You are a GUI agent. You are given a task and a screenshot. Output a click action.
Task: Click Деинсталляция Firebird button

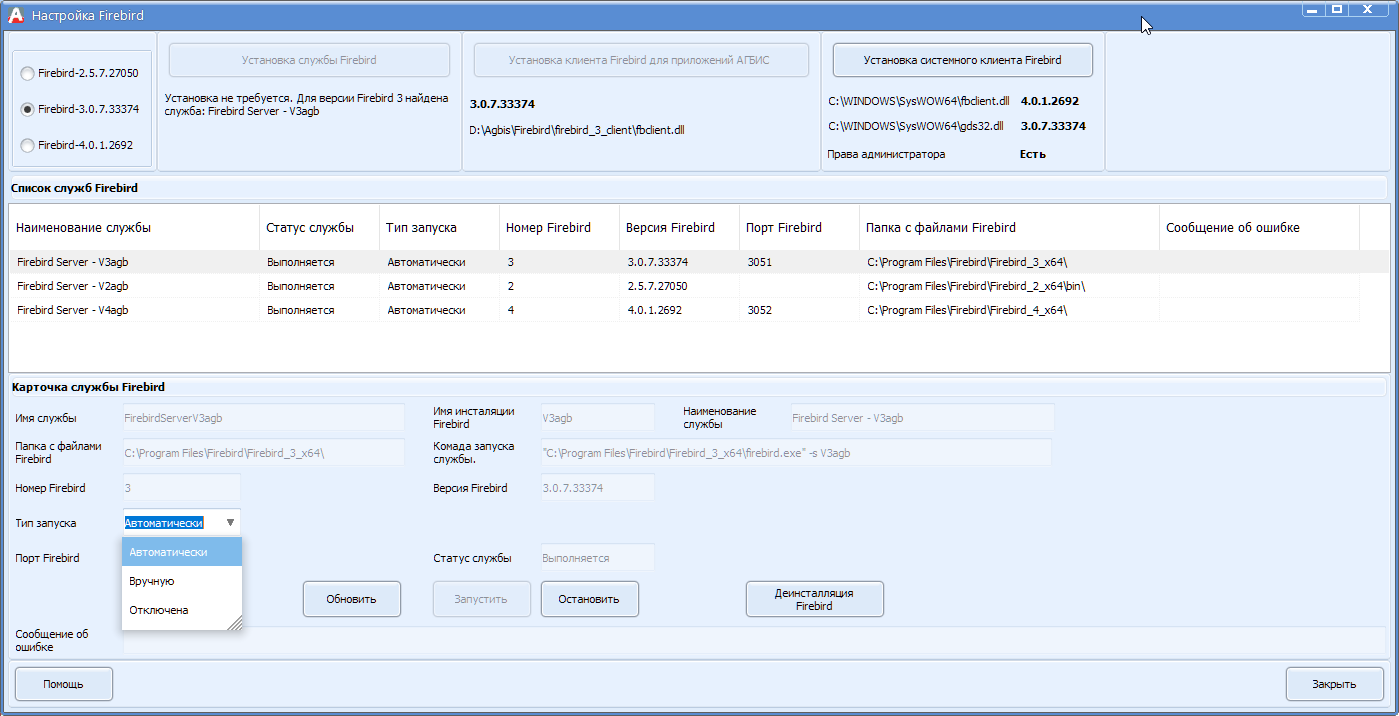(815, 599)
